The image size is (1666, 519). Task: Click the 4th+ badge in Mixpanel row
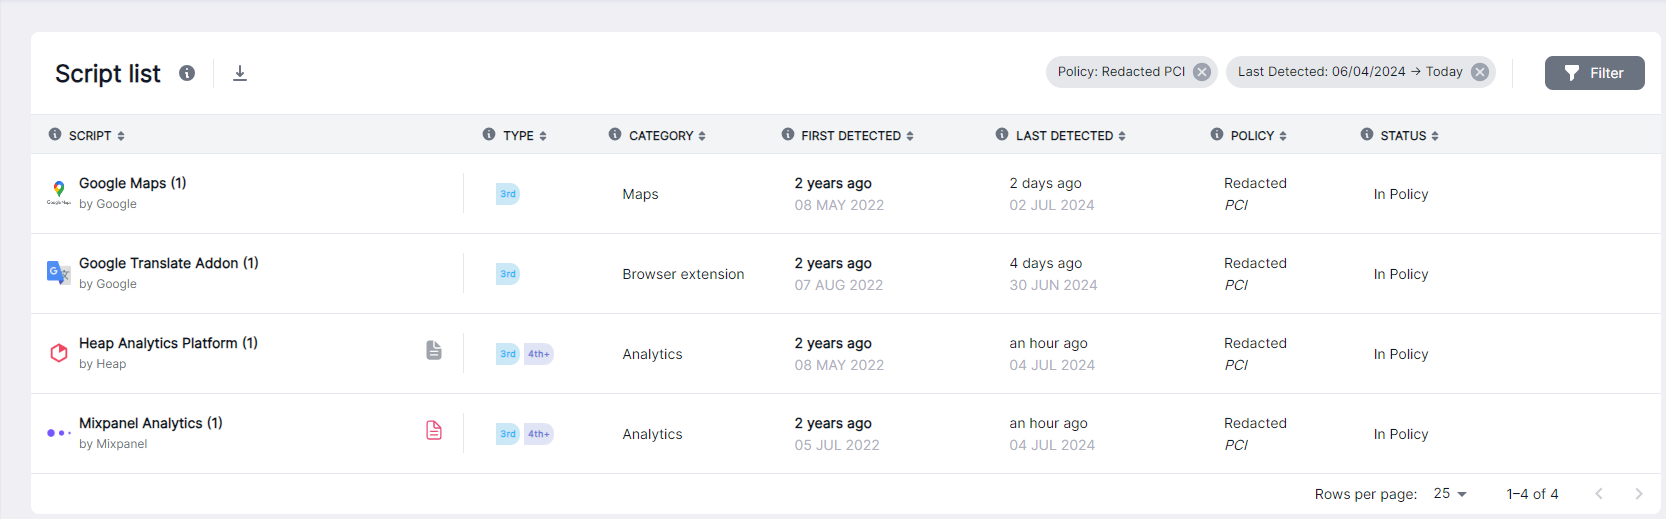tap(539, 434)
